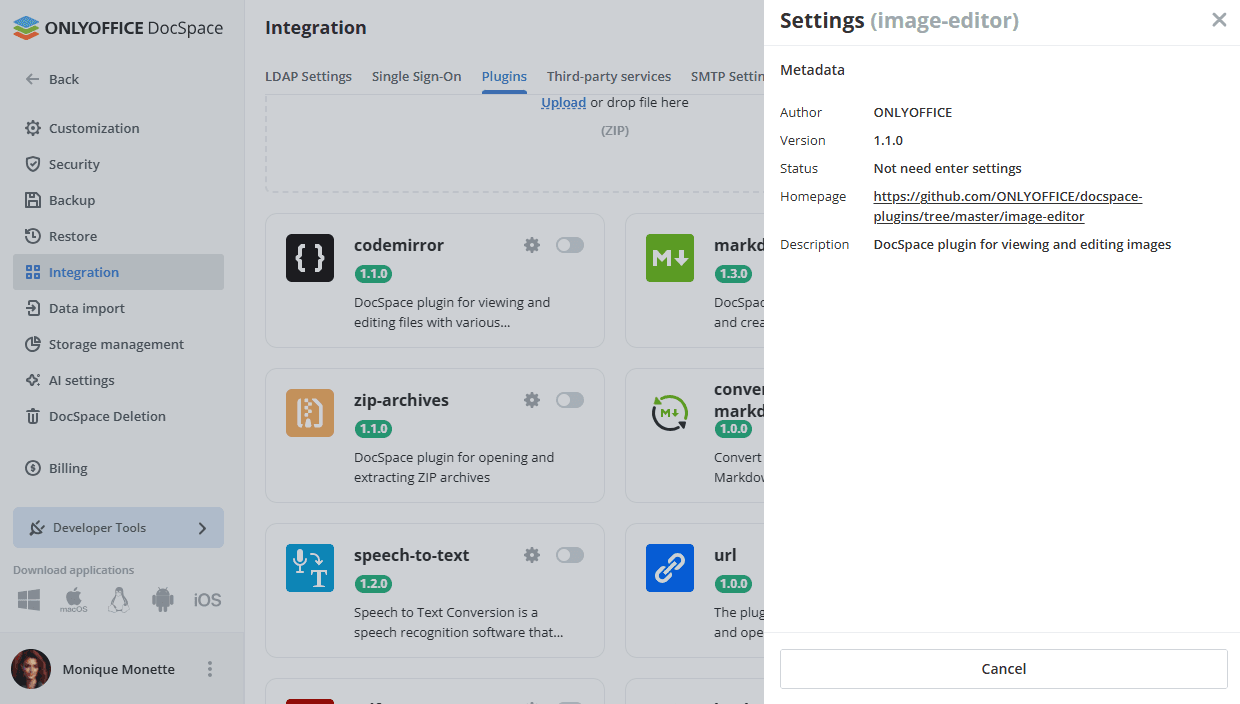Open codemirror plugin settings gear

532,245
